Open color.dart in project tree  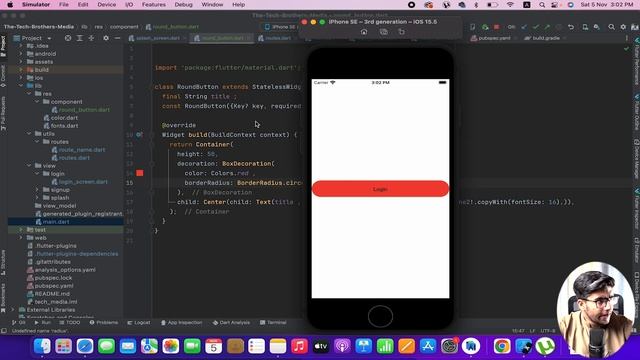61,118
